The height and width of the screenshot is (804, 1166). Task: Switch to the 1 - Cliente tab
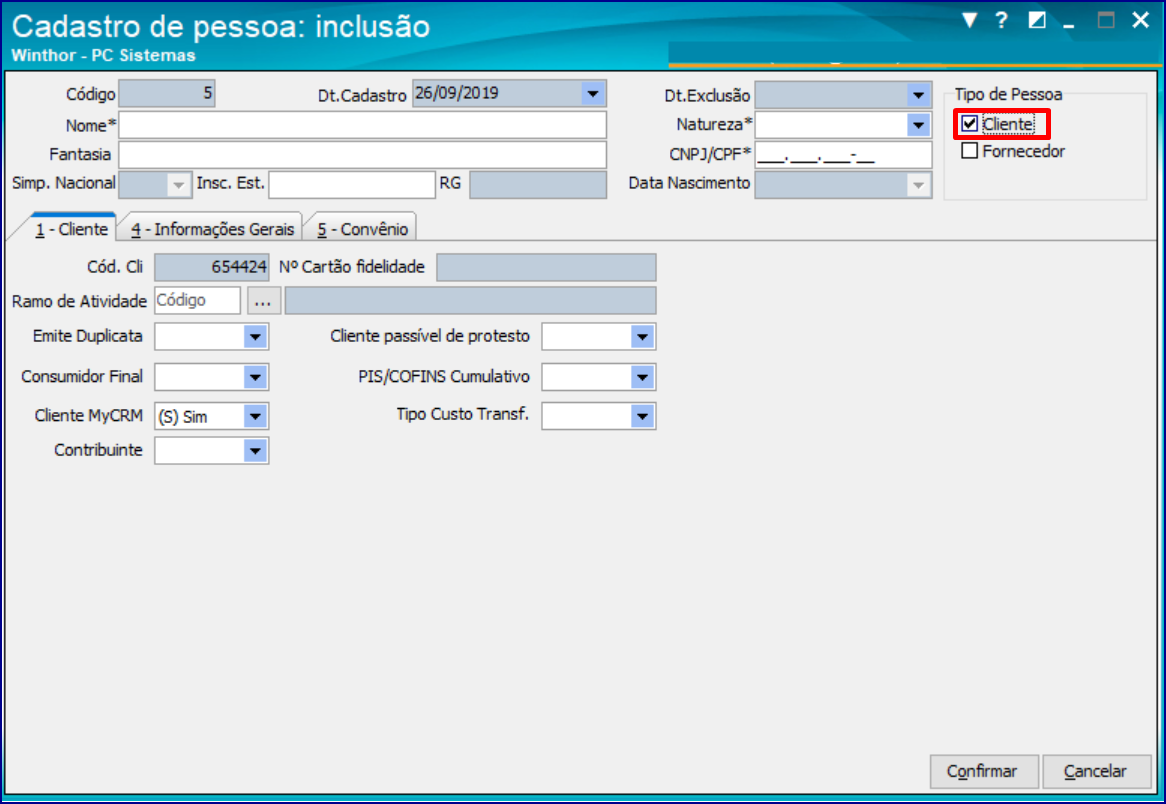click(71, 229)
